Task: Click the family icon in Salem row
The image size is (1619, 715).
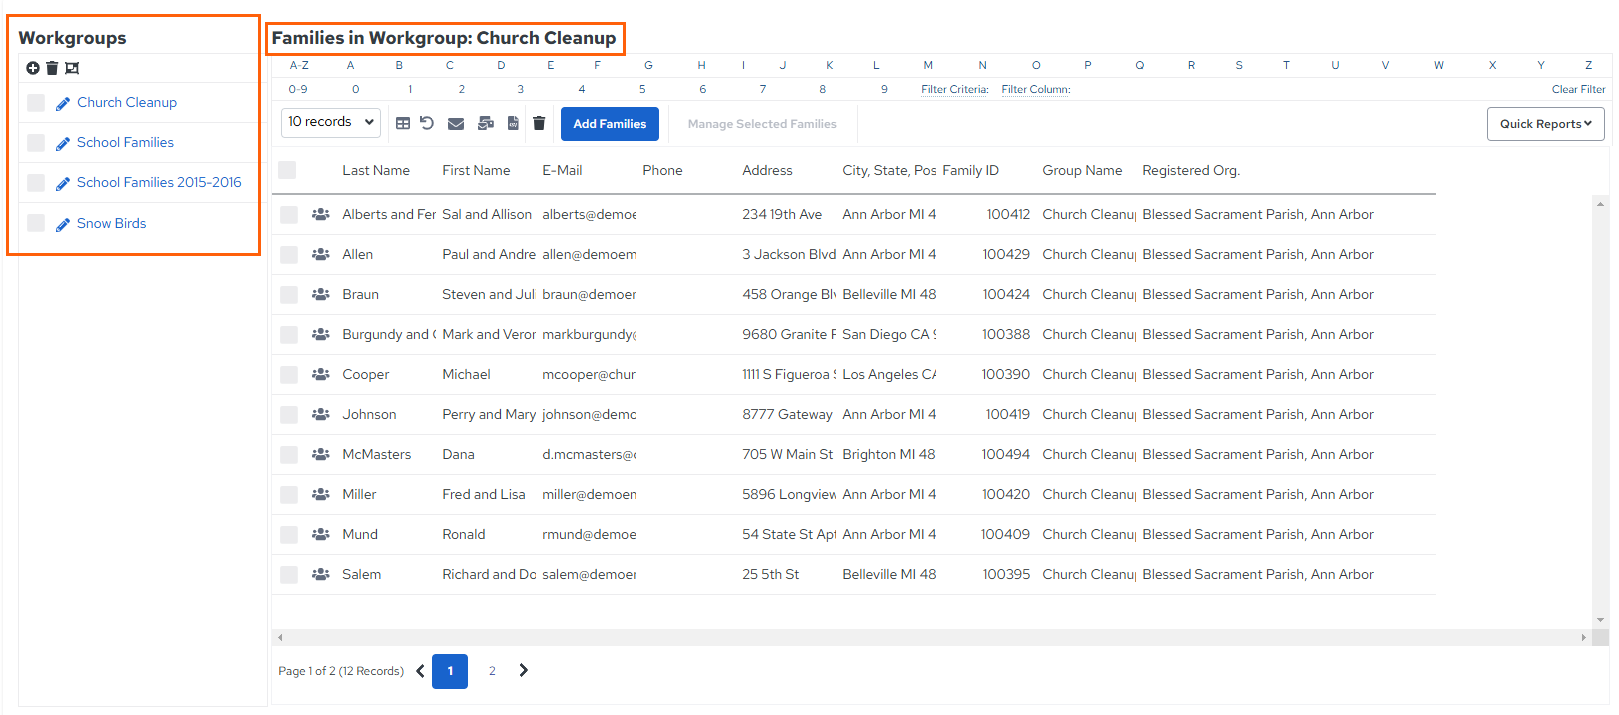Action: (321, 574)
